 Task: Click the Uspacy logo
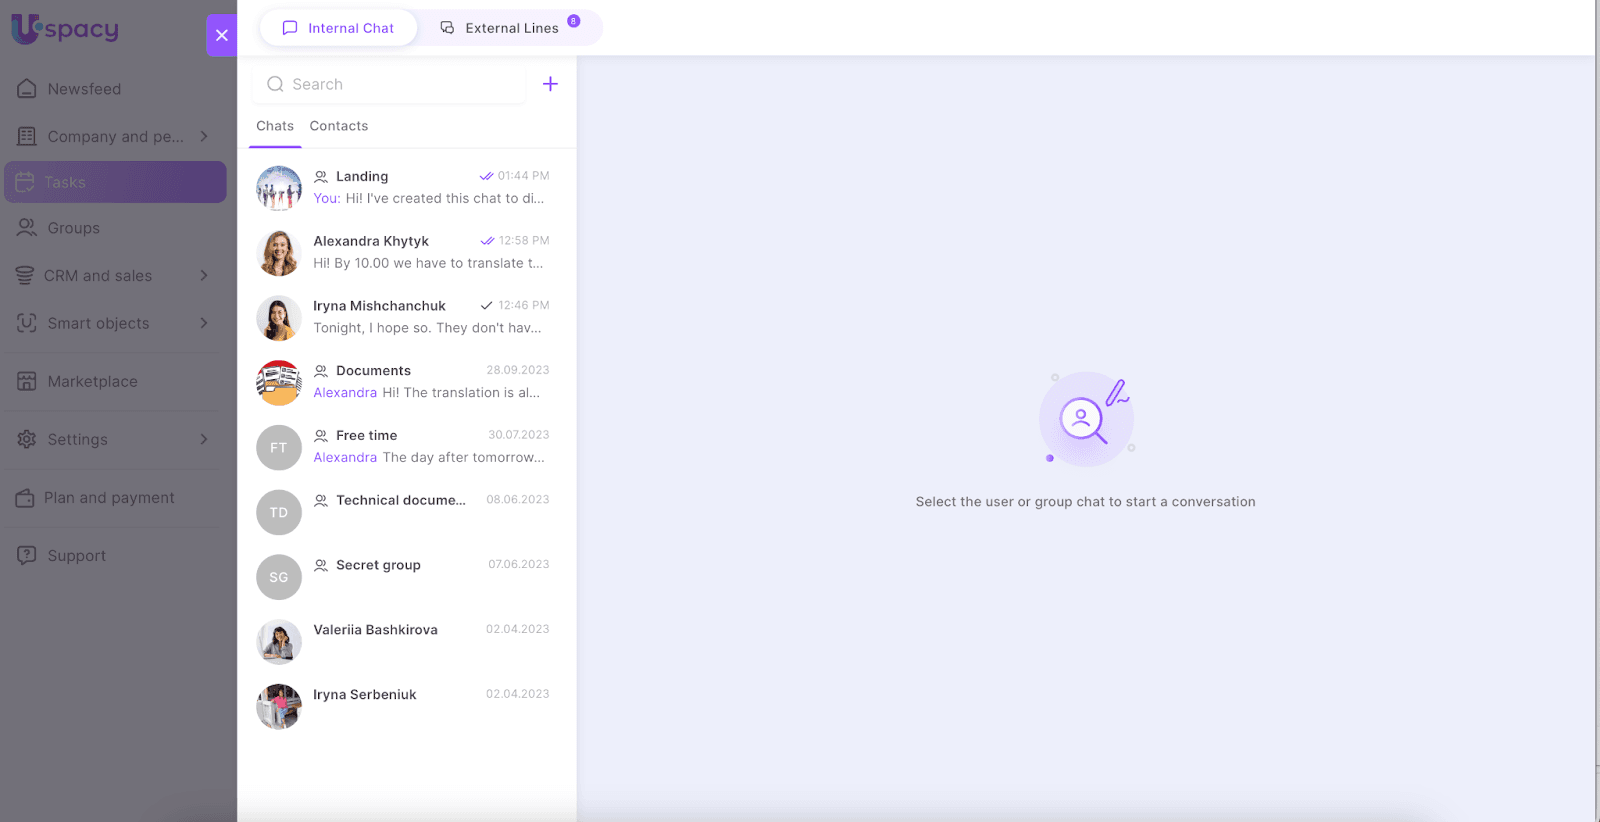65,30
